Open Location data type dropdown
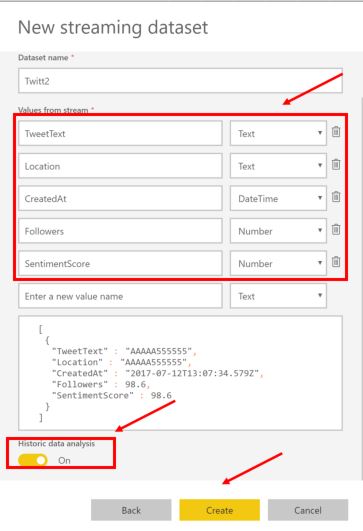The height and width of the screenshot is (531, 363). click(x=278, y=166)
